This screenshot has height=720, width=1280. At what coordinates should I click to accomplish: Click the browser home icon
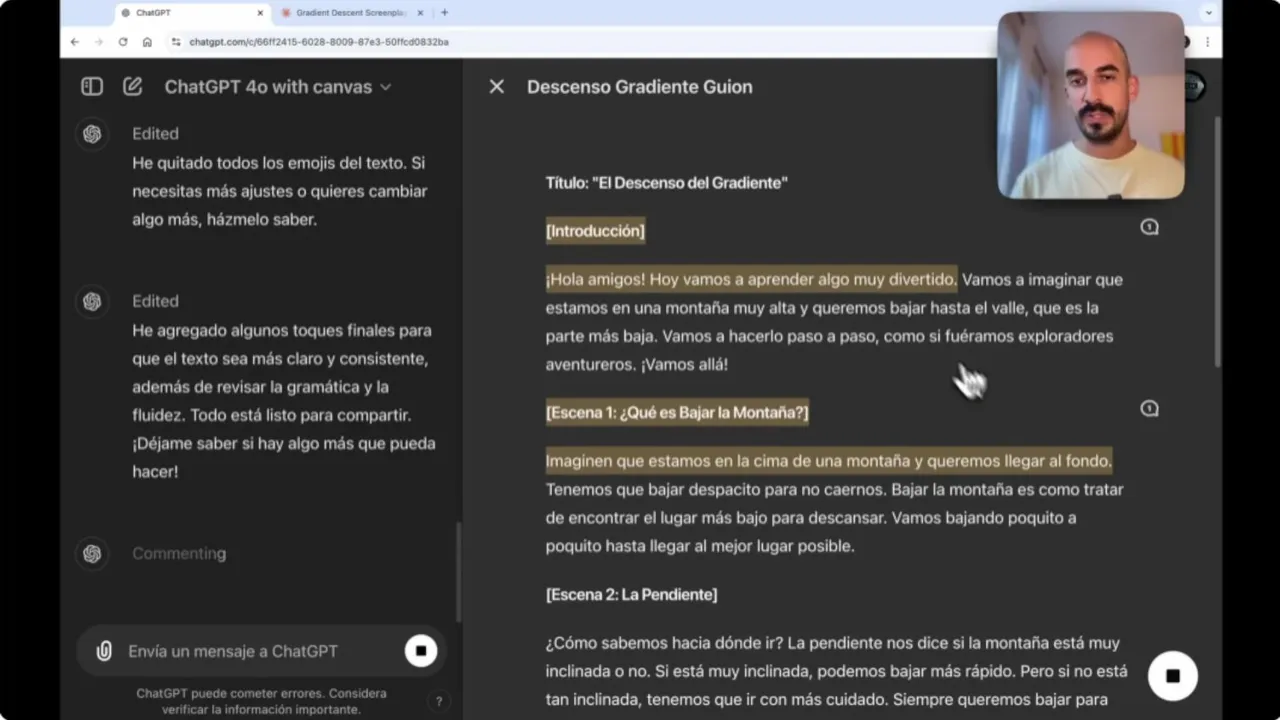pyautogui.click(x=147, y=42)
